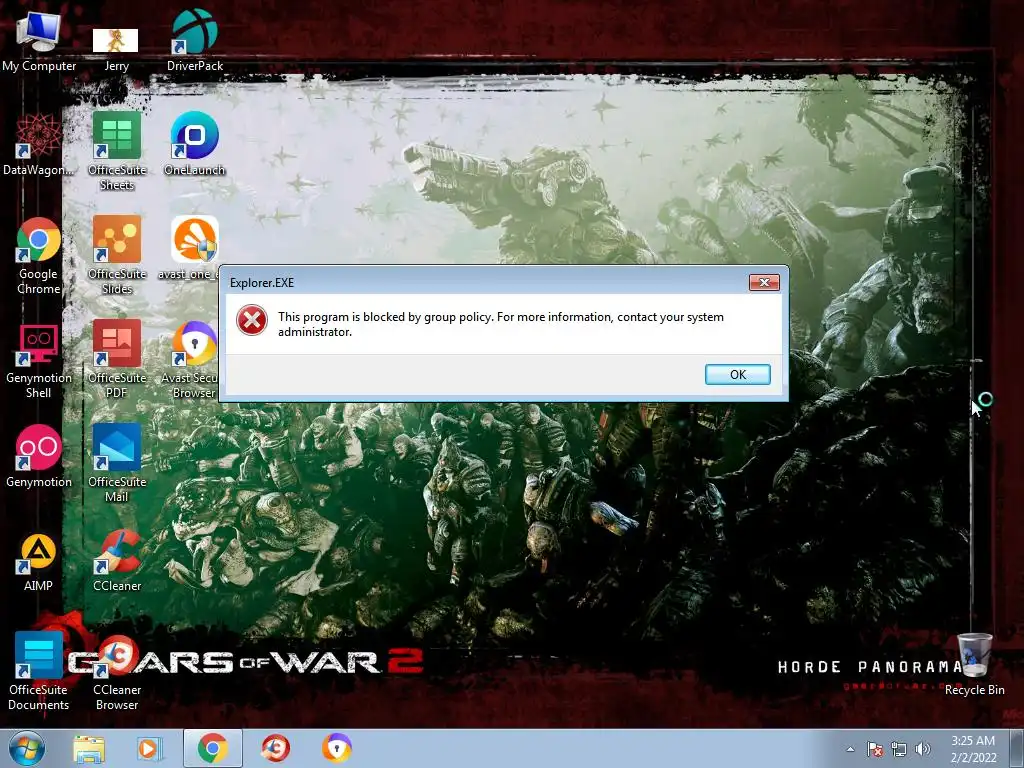Click the Show desktop strip

click(x=1017, y=749)
